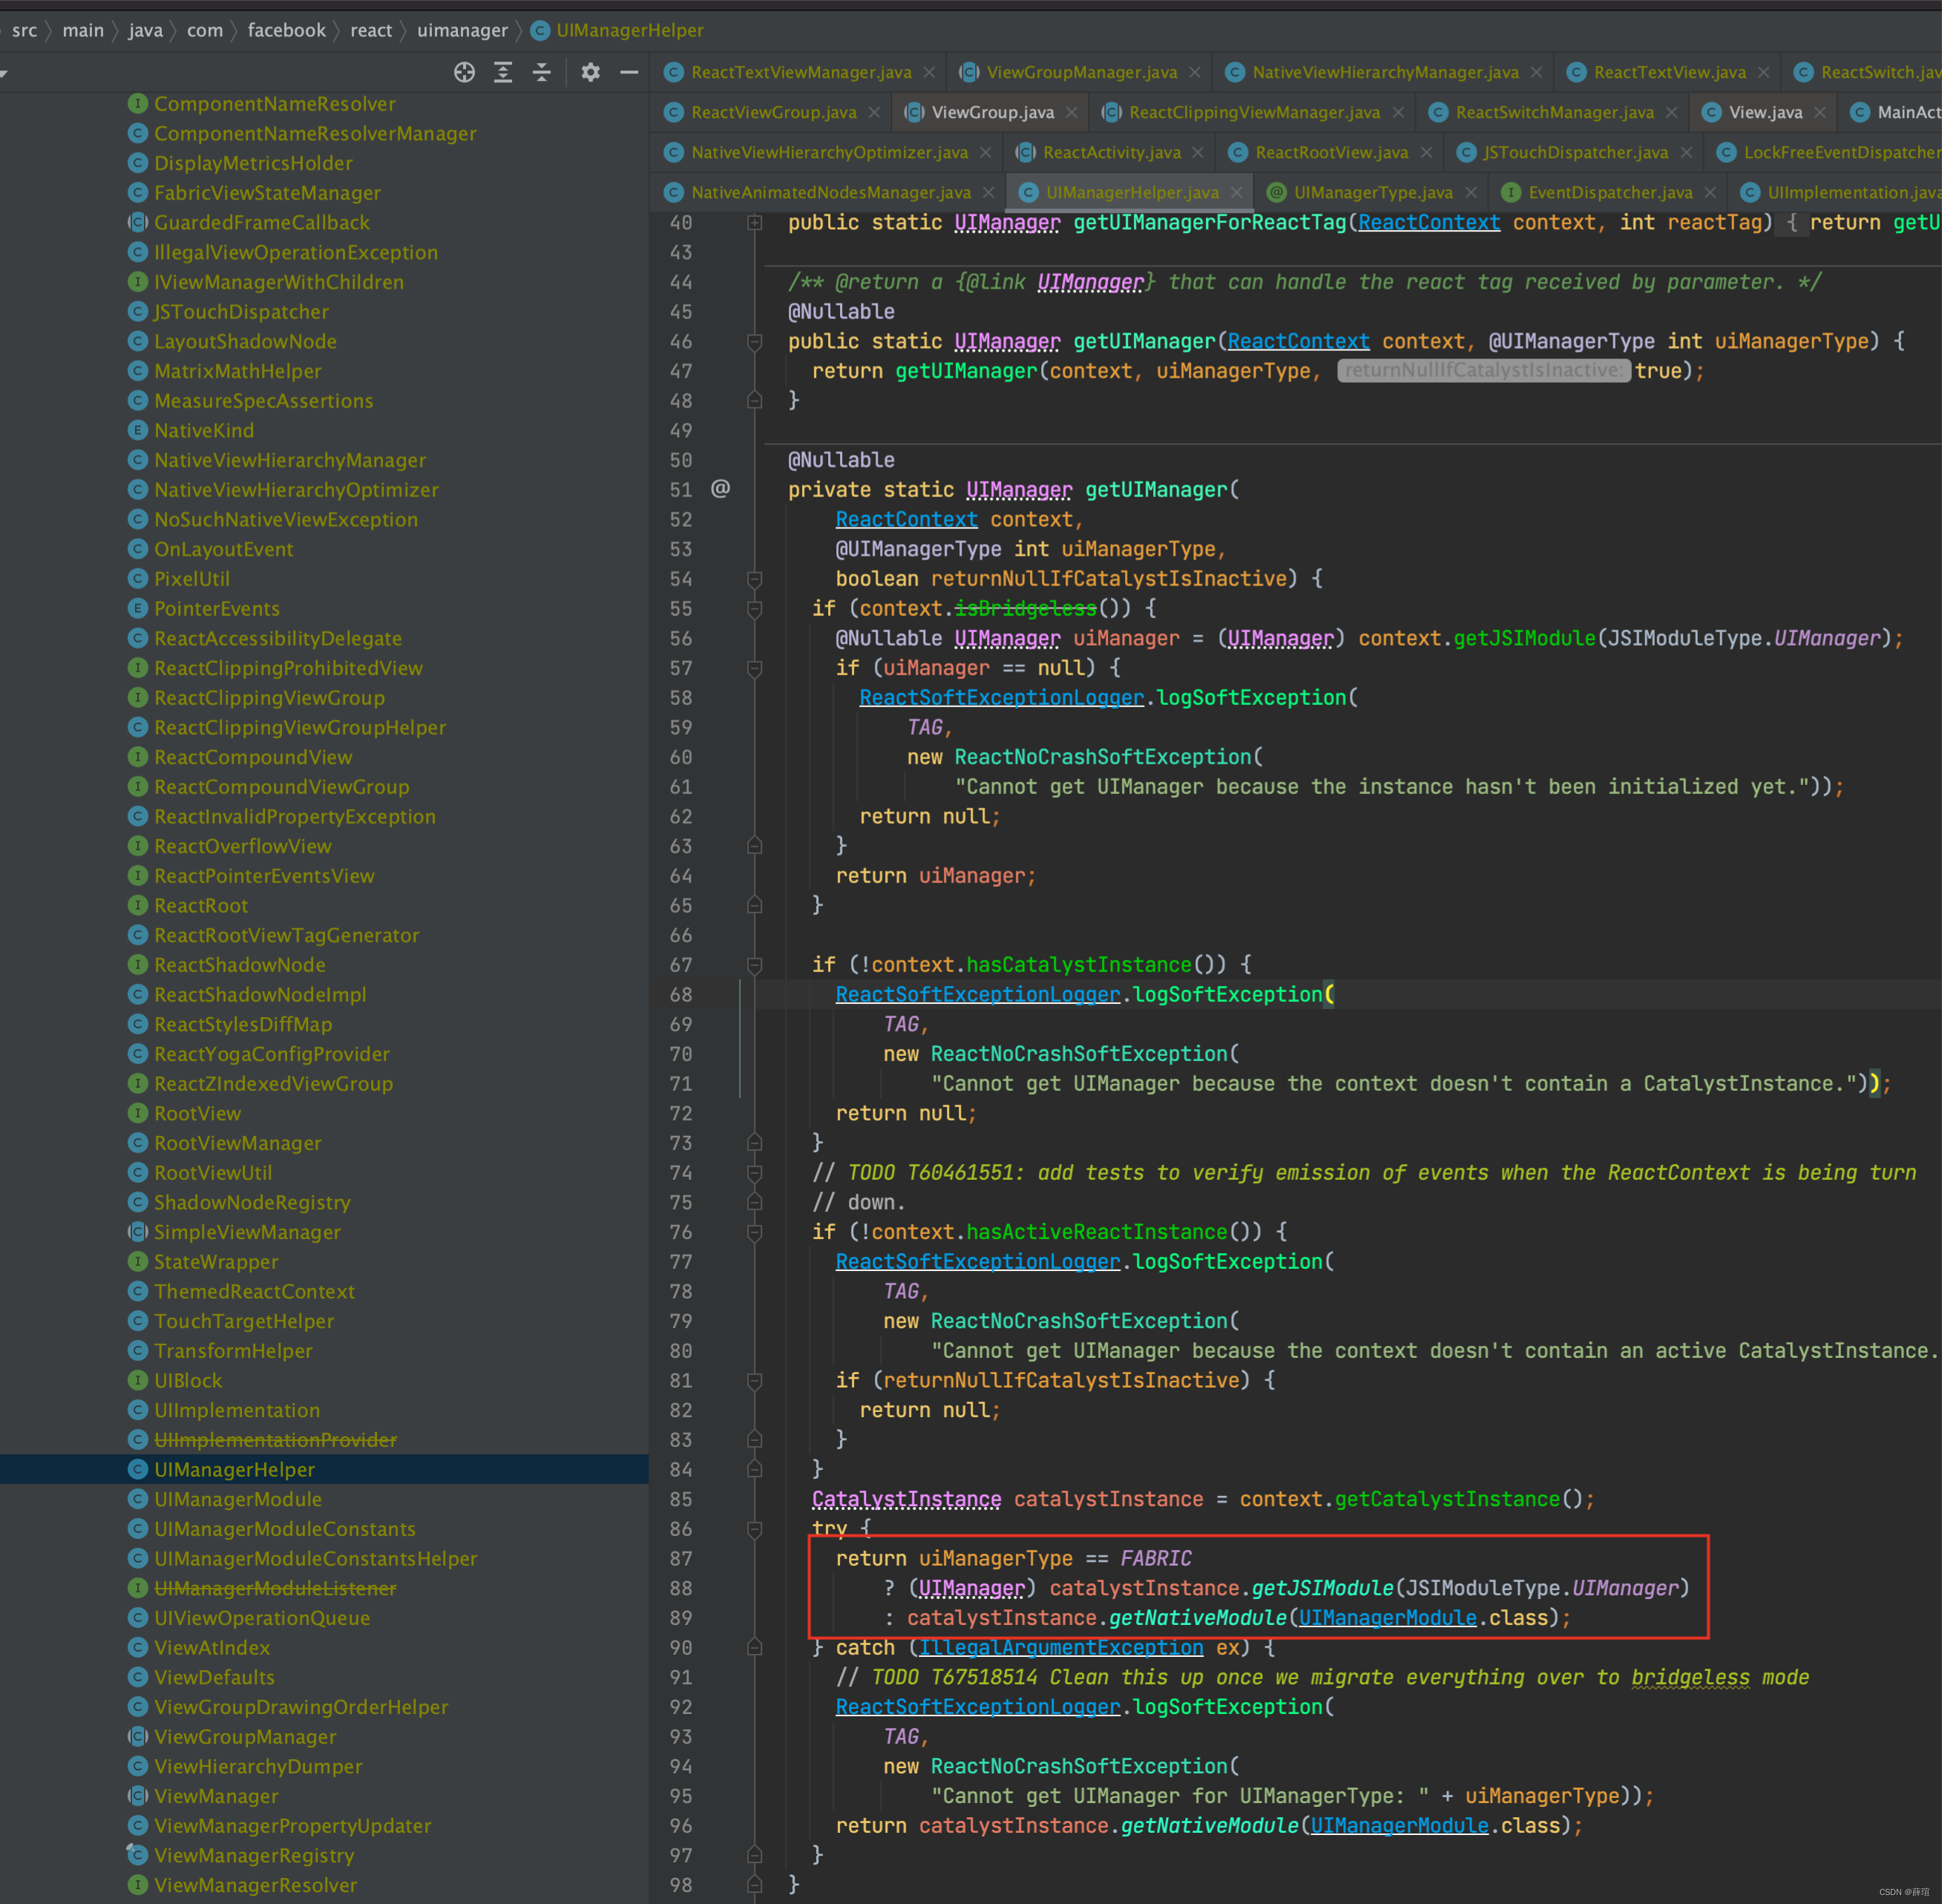Screen dimensions: 1942x1904
Task: Select NativeViewHierarchyOptimizer in tree
Action: [296, 490]
